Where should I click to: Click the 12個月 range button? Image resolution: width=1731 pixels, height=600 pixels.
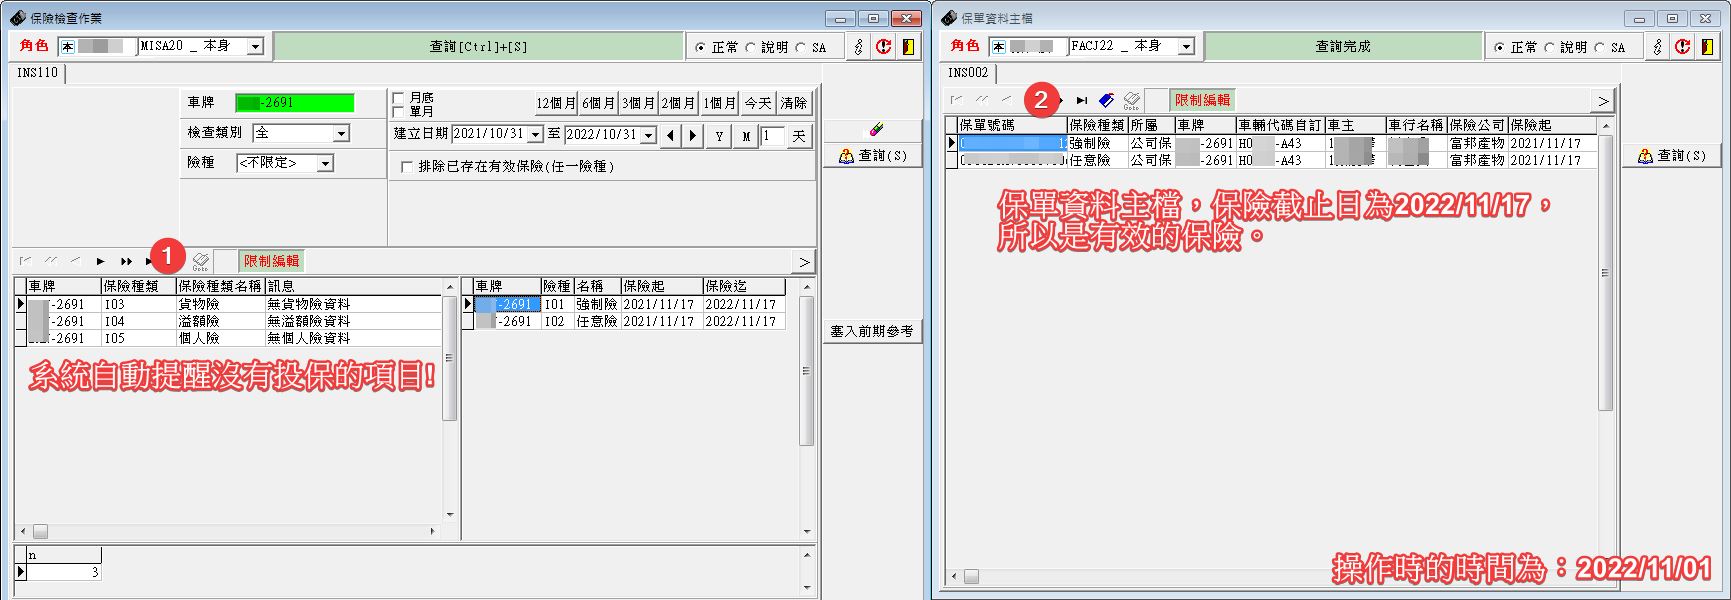point(556,103)
